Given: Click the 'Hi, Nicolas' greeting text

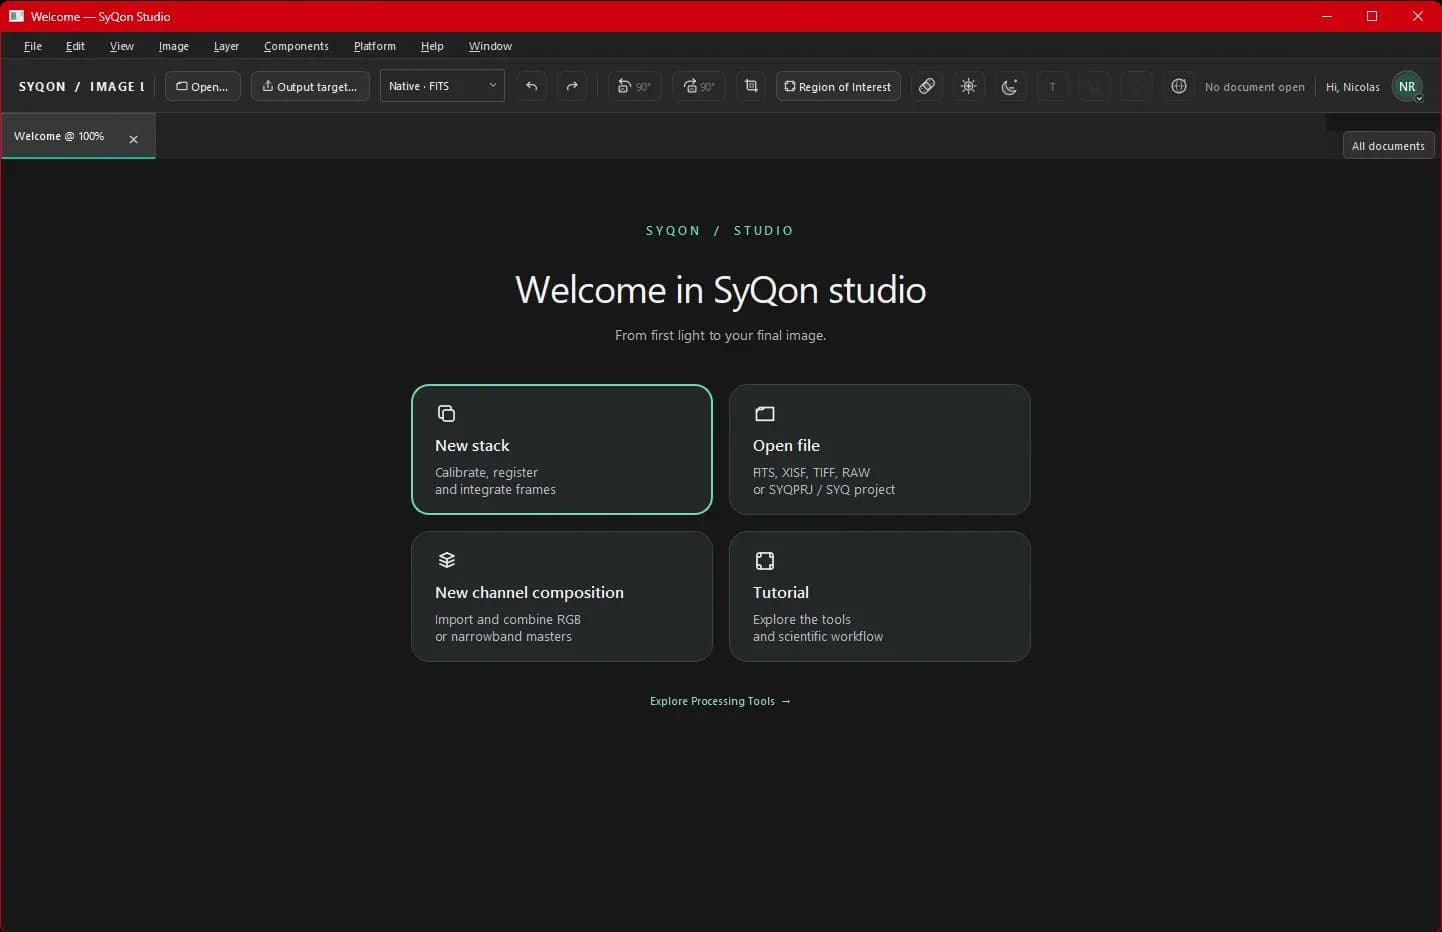Looking at the screenshot, I should 1353,87.
